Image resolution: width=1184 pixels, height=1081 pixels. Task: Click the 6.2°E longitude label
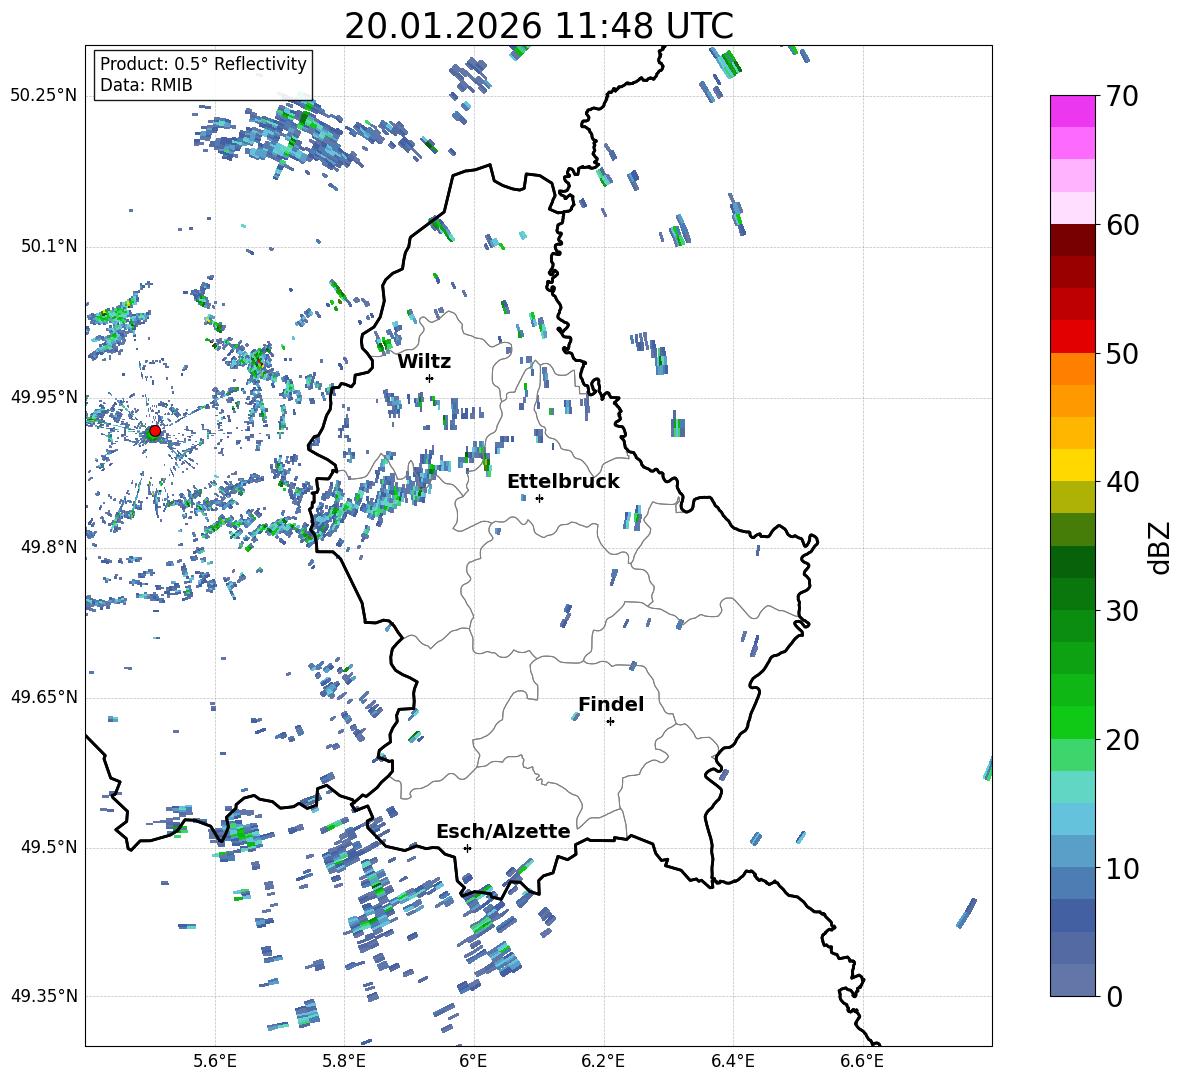[603, 1061]
